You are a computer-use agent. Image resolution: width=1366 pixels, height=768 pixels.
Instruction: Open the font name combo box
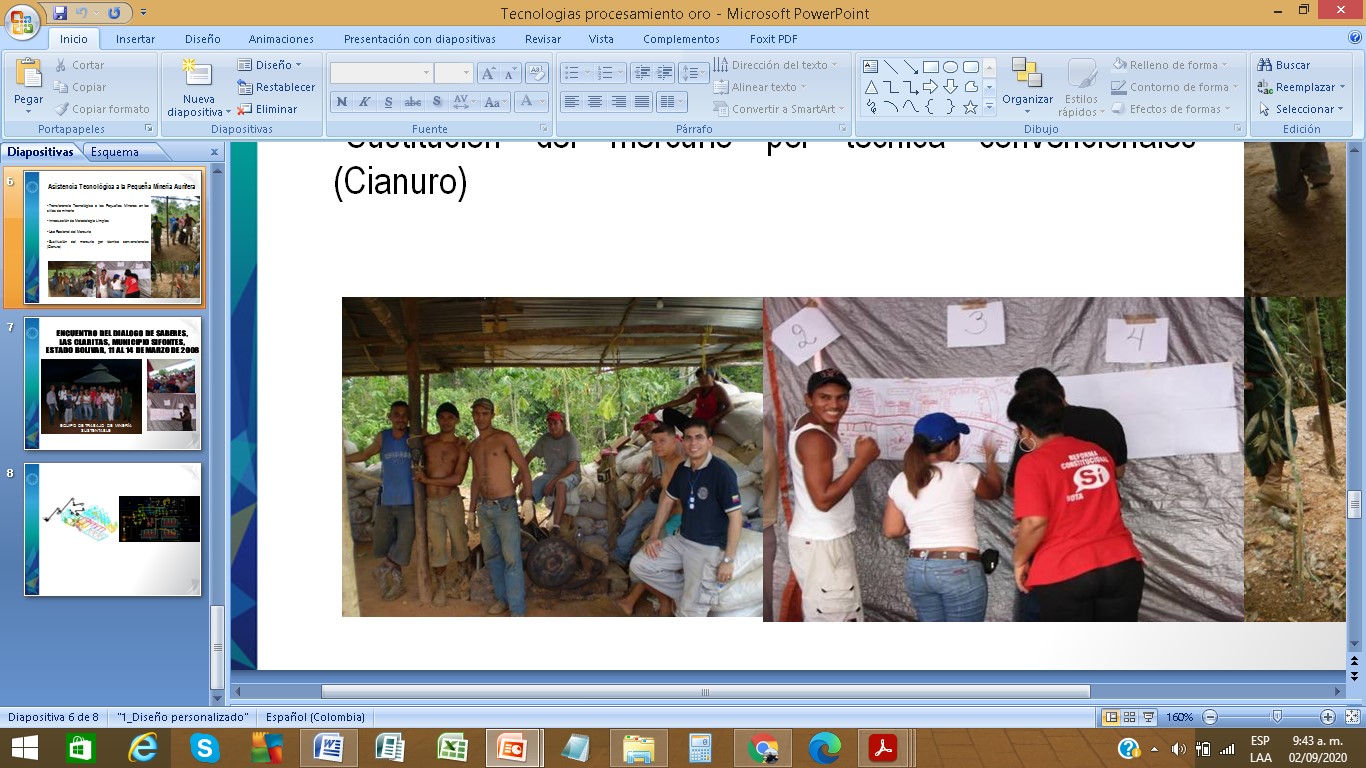click(381, 73)
